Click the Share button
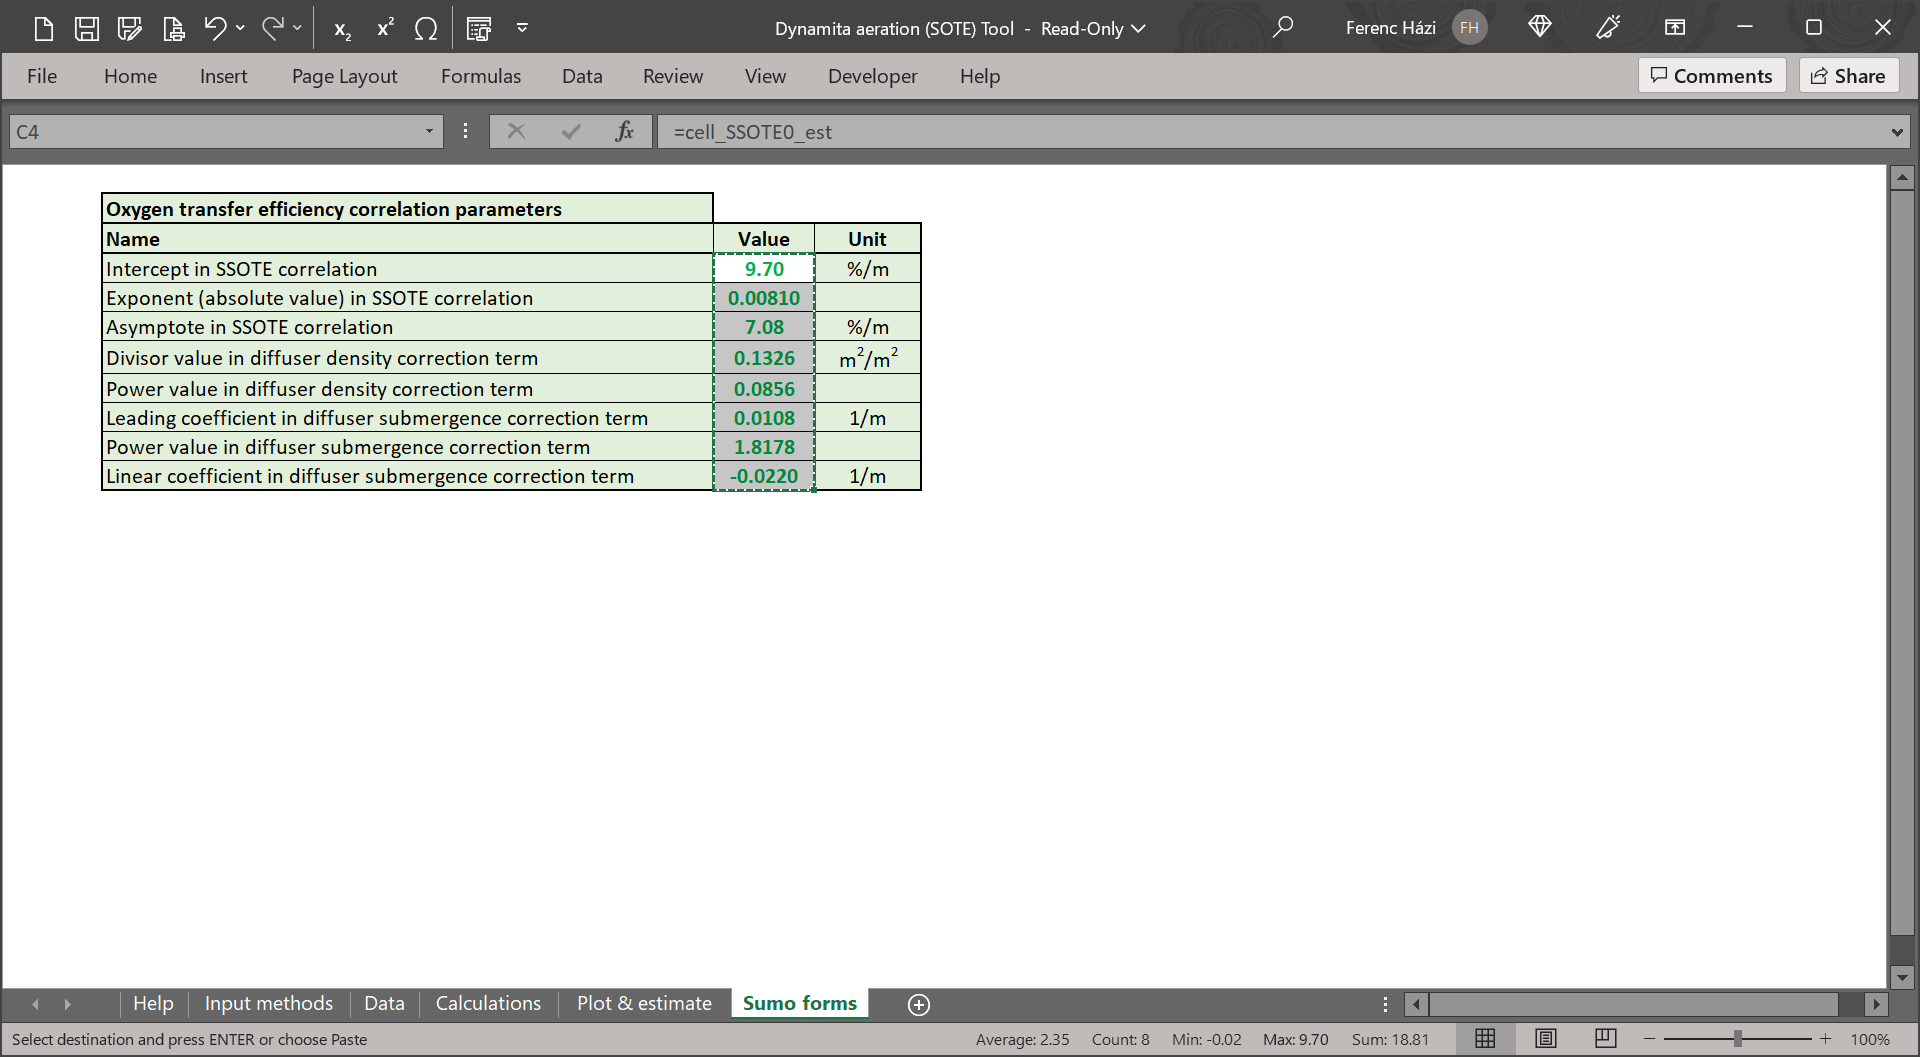Image resolution: width=1920 pixels, height=1057 pixels. tap(1848, 76)
